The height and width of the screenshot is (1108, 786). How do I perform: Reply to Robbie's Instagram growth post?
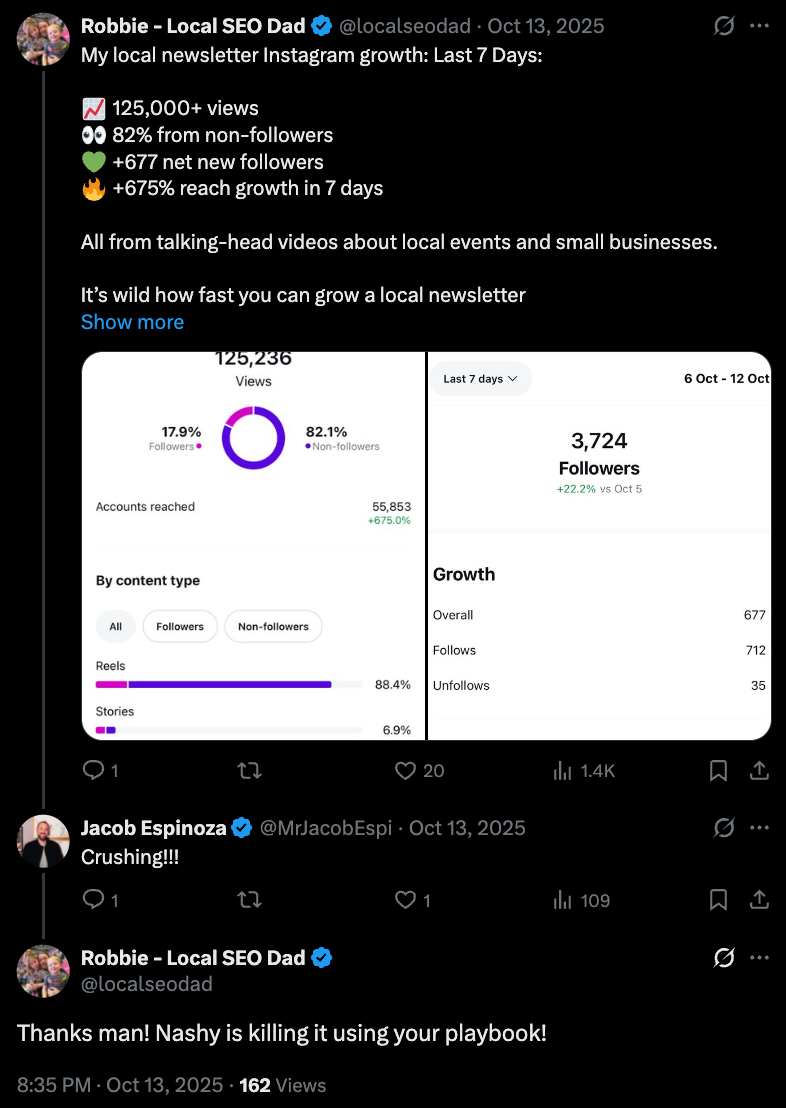click(93, 770)
